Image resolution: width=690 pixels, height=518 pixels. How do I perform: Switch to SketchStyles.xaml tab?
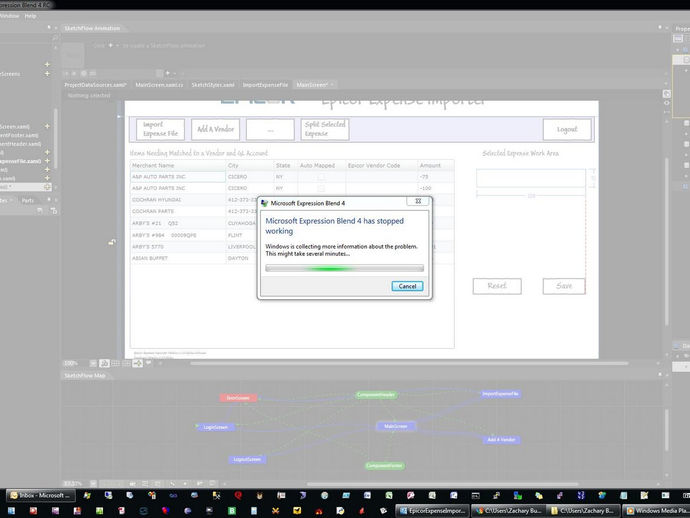(x=213, y=84)
